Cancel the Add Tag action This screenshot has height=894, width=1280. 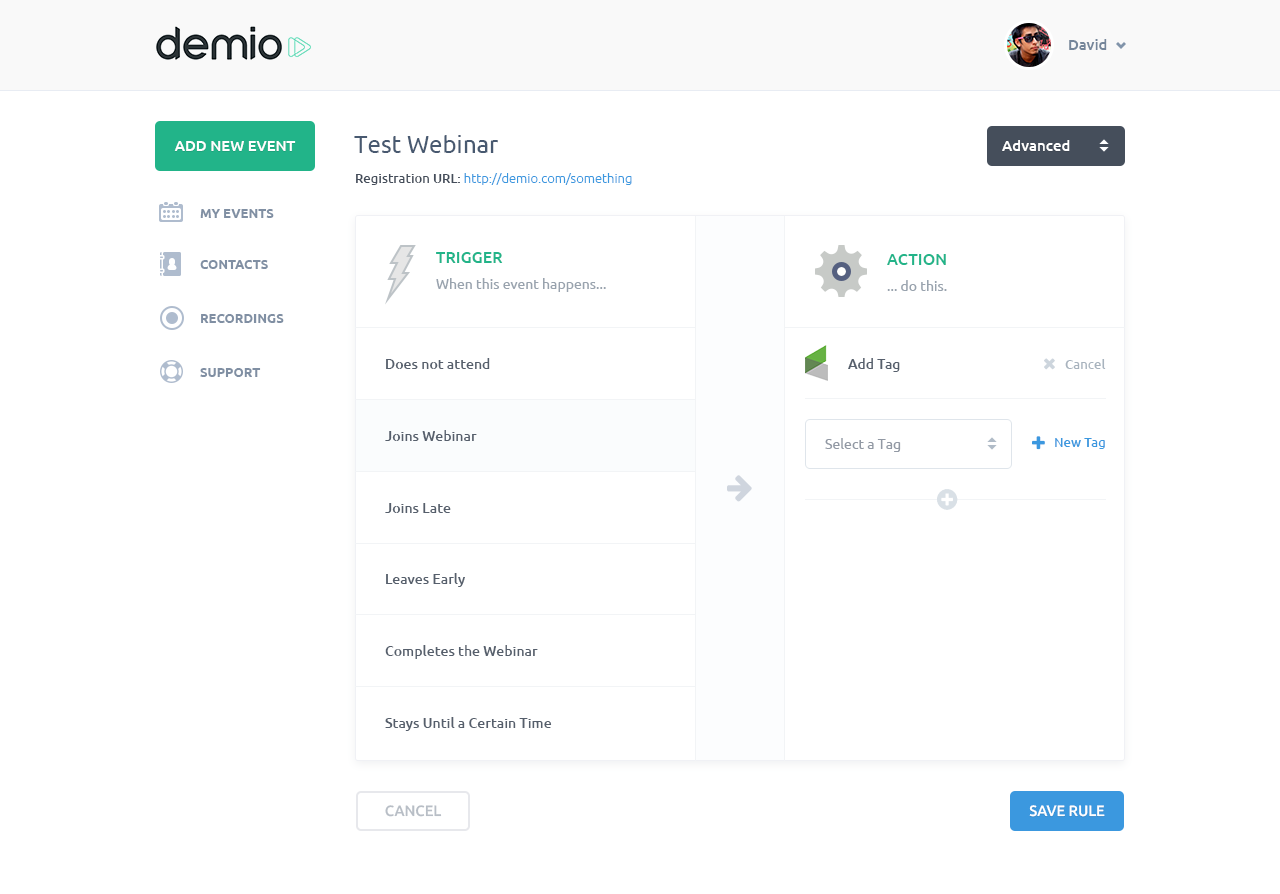[1074, 364]
